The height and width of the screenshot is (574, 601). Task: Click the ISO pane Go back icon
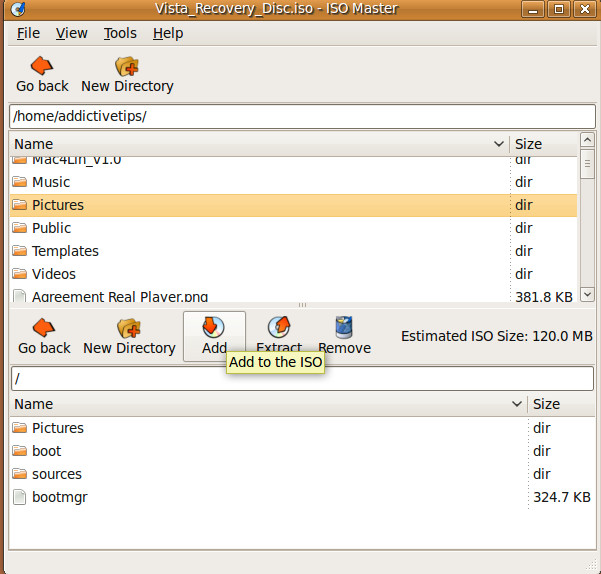(44, 328)
